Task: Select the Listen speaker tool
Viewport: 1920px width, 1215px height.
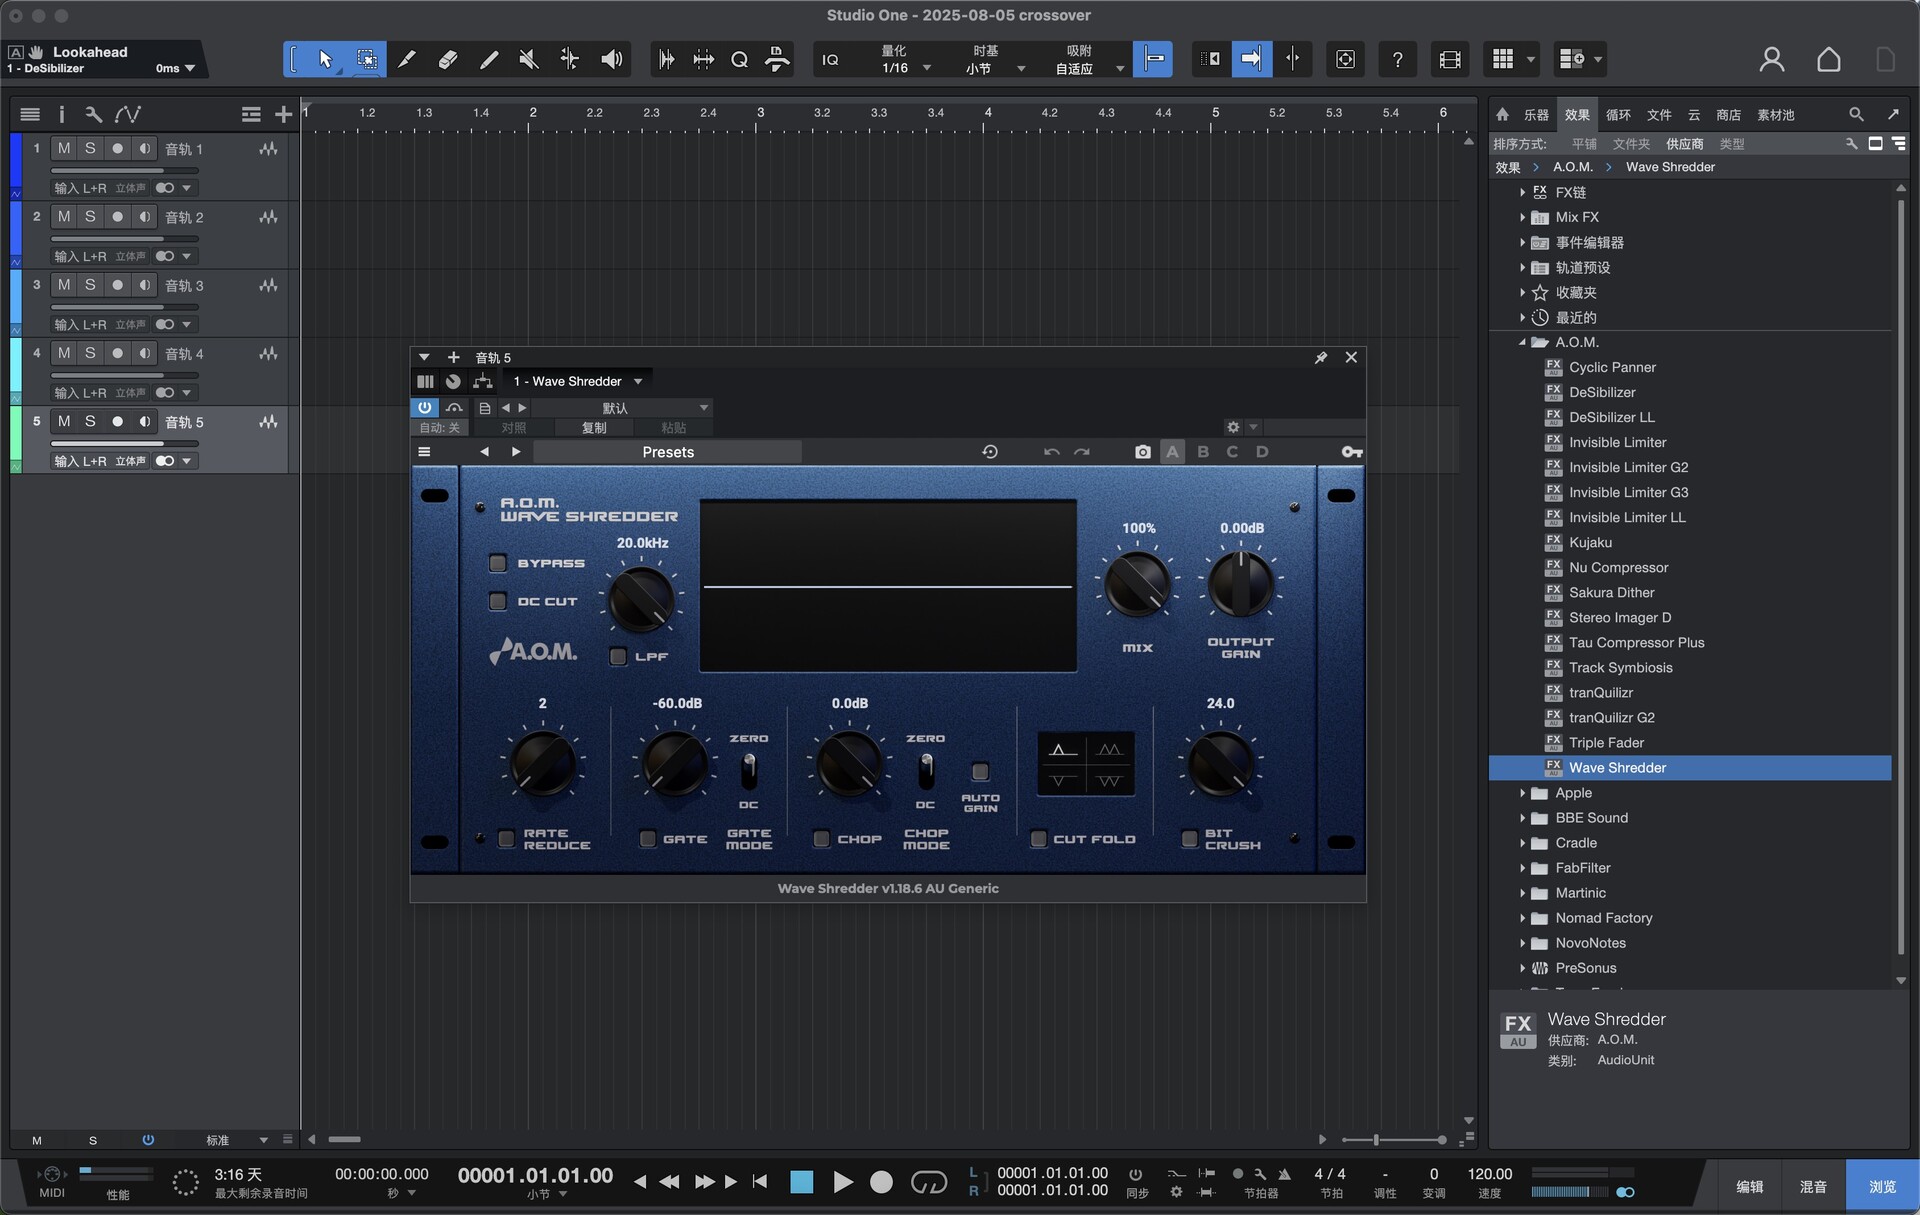Action: (611, 60)
